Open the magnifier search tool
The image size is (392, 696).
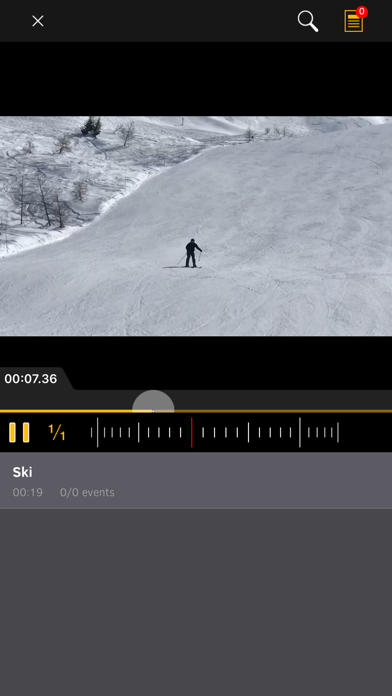[x=308, y=21]
